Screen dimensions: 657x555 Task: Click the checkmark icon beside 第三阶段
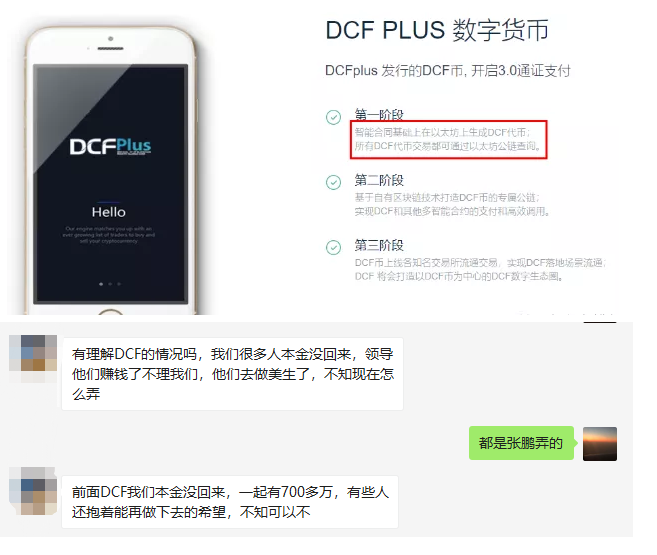pos(334,247)
